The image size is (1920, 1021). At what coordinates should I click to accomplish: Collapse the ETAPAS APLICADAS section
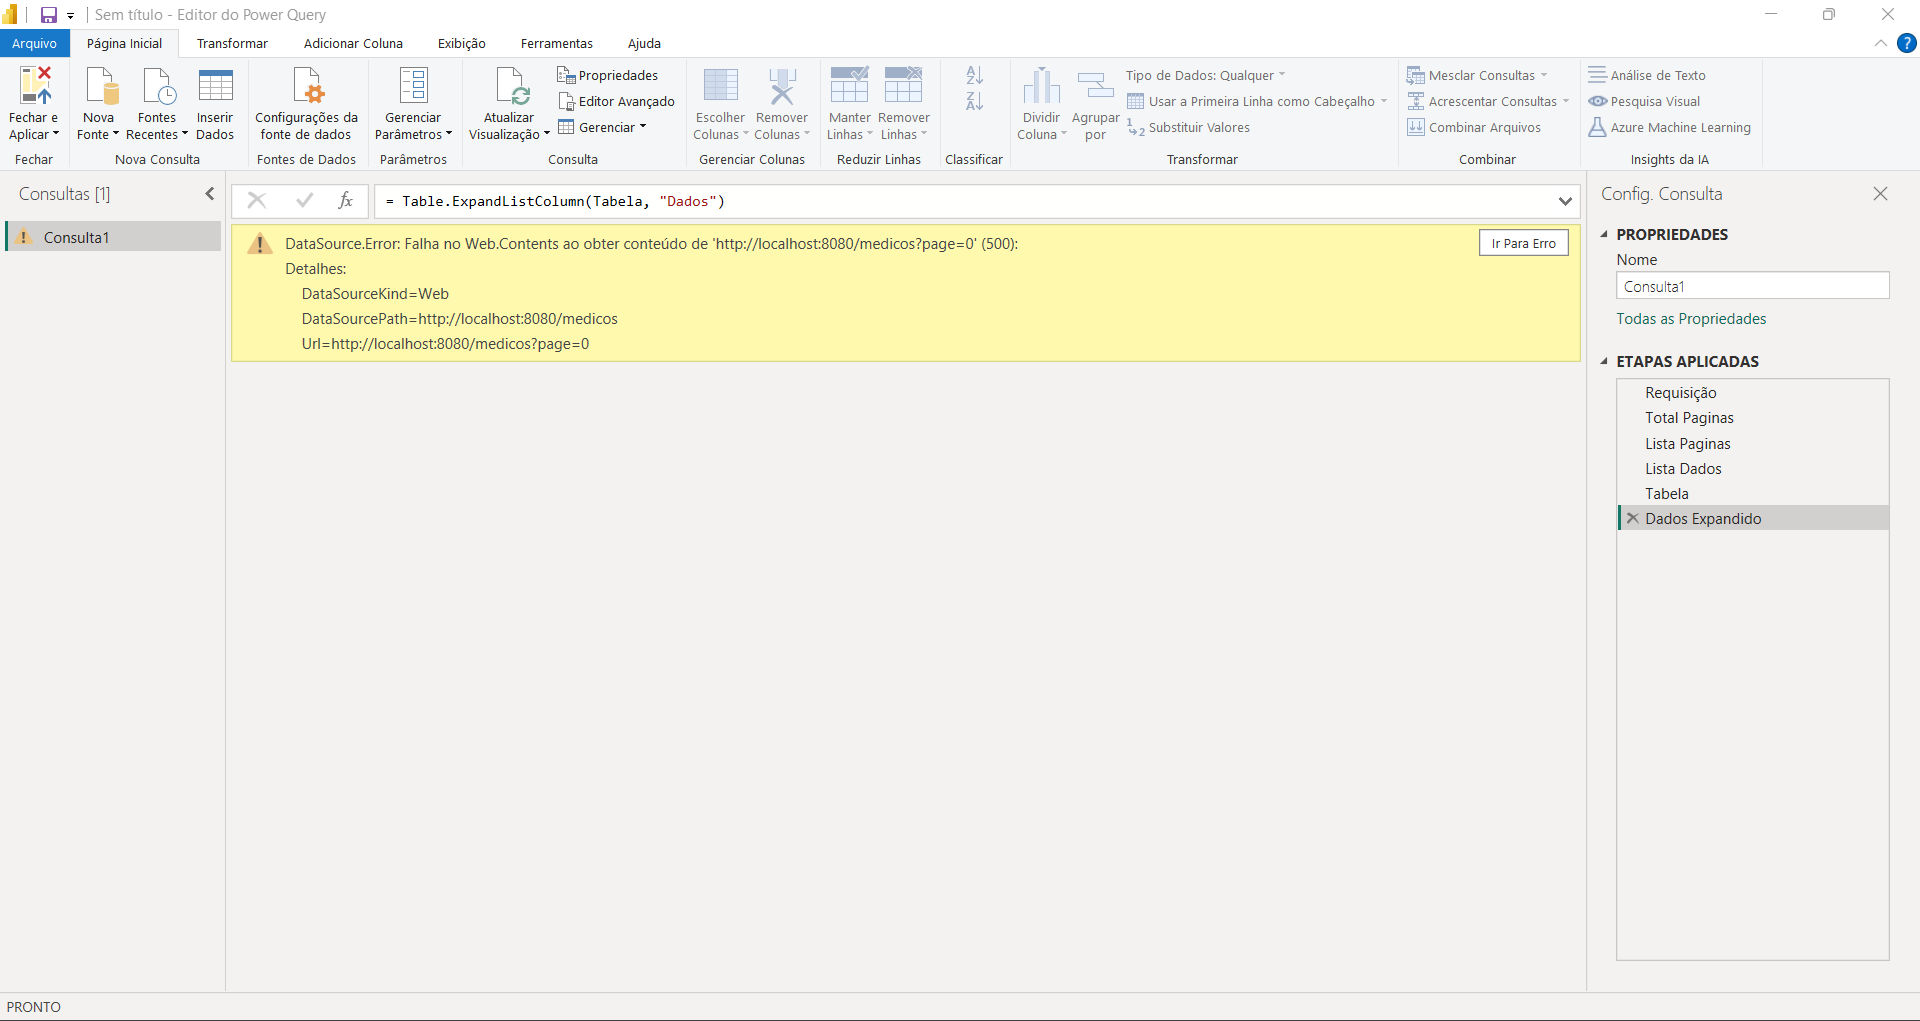1604,361
